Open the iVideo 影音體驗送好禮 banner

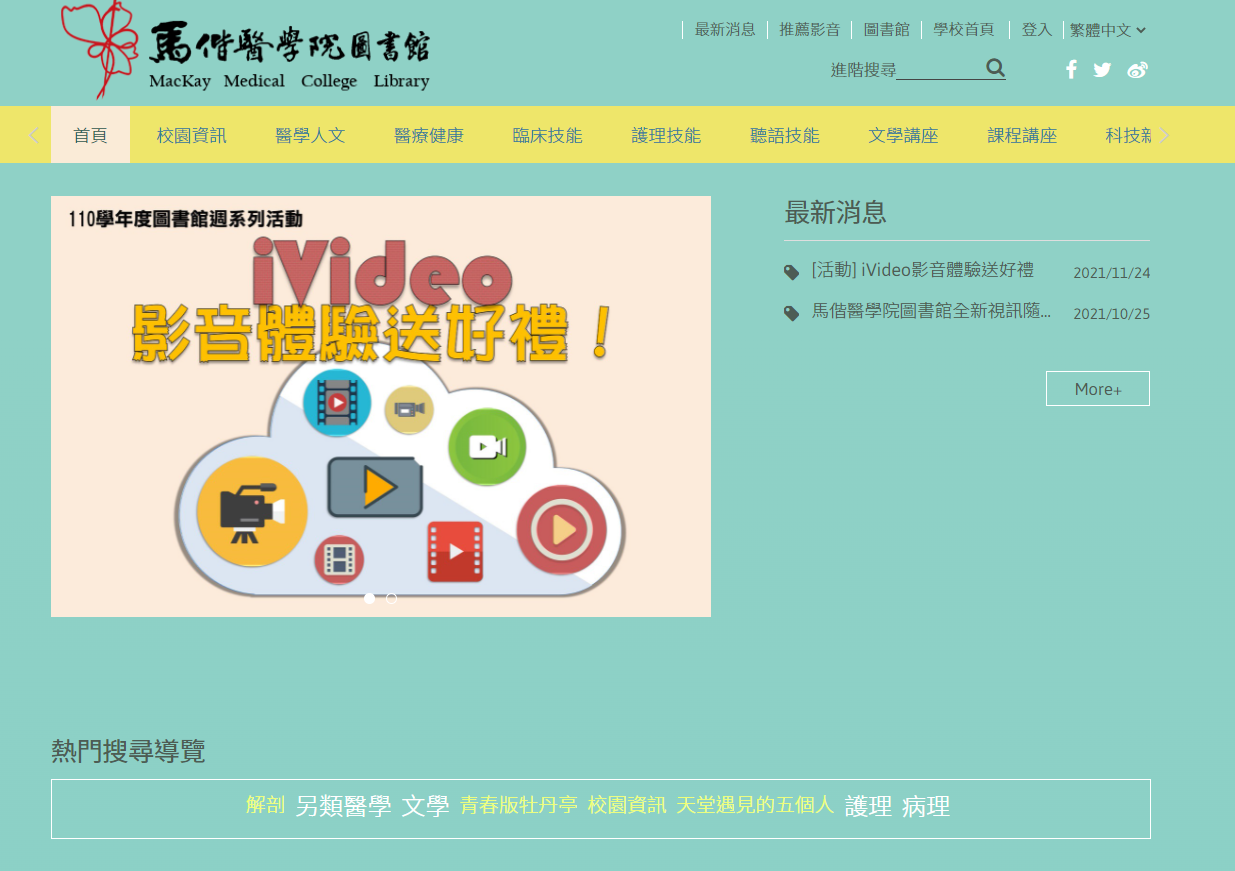pyautogui.click(x=381, y=406)
